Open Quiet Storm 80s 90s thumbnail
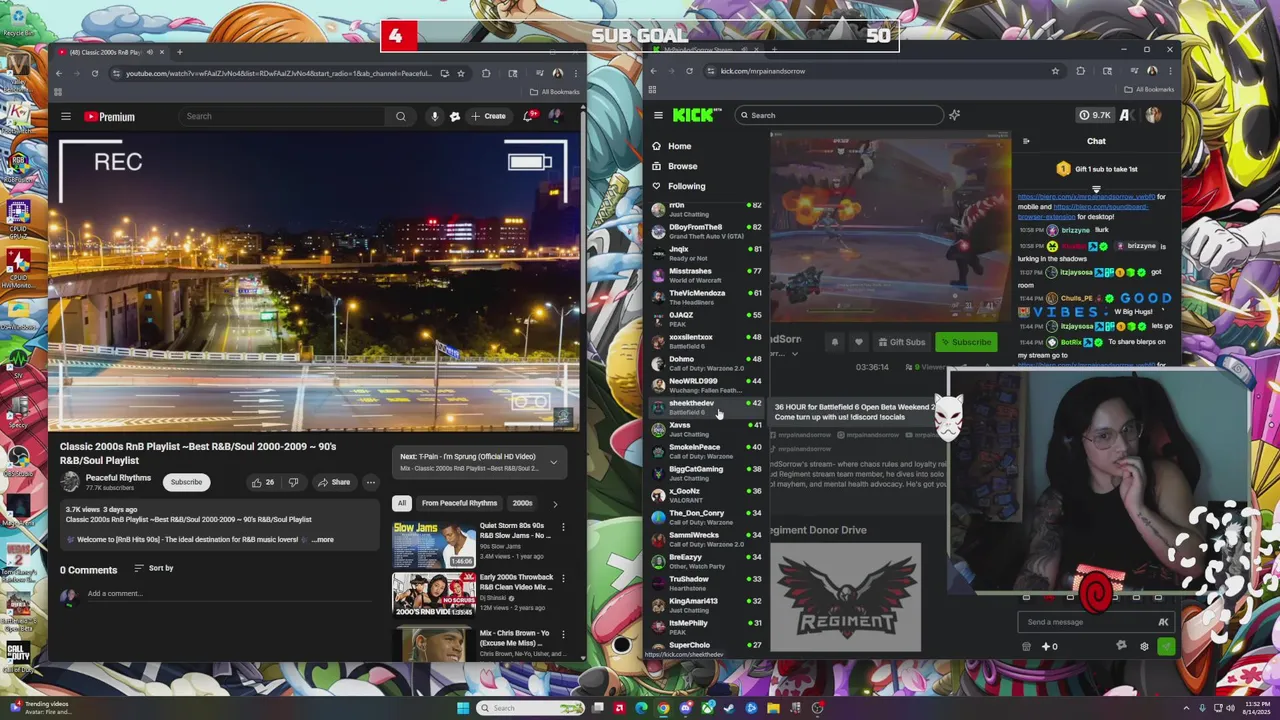The width and height of the screenshot is (1280, 720). (x=434, y=543)
